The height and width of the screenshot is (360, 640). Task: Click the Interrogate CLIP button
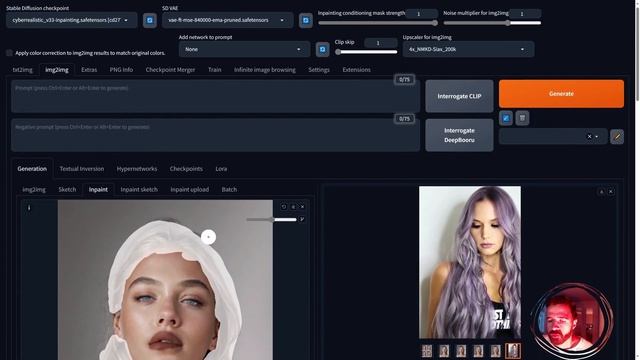459,96
